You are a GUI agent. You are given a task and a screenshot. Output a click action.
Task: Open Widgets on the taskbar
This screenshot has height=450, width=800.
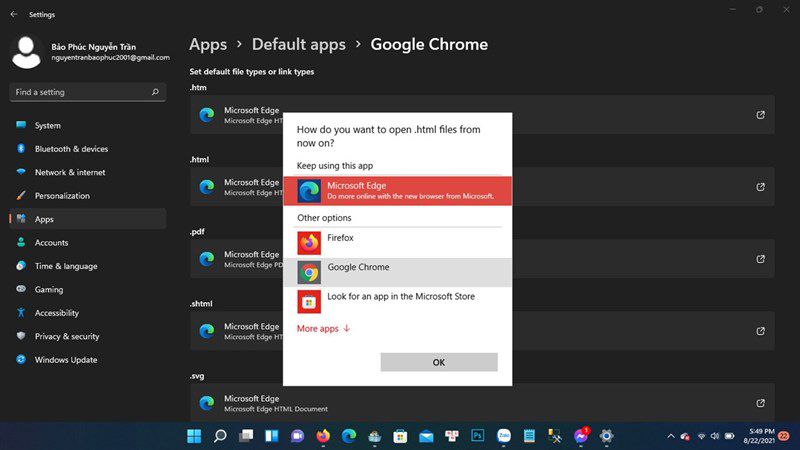point(271,436)
